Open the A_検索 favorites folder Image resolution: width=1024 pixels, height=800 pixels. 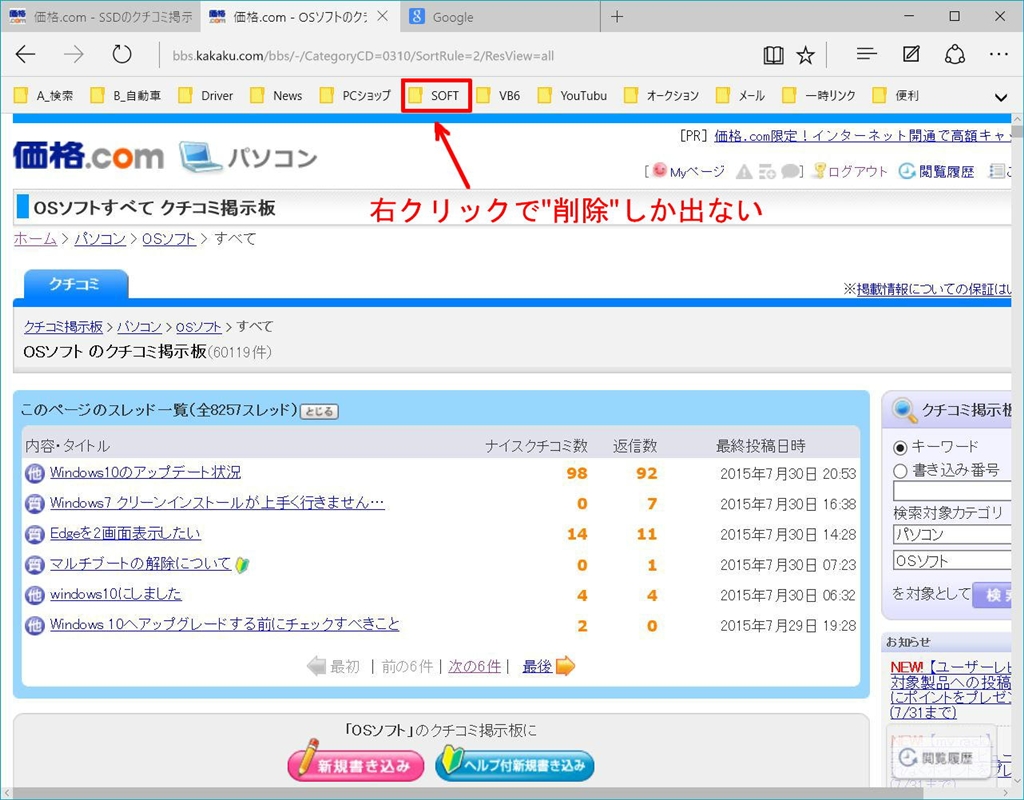coord(44,96)
